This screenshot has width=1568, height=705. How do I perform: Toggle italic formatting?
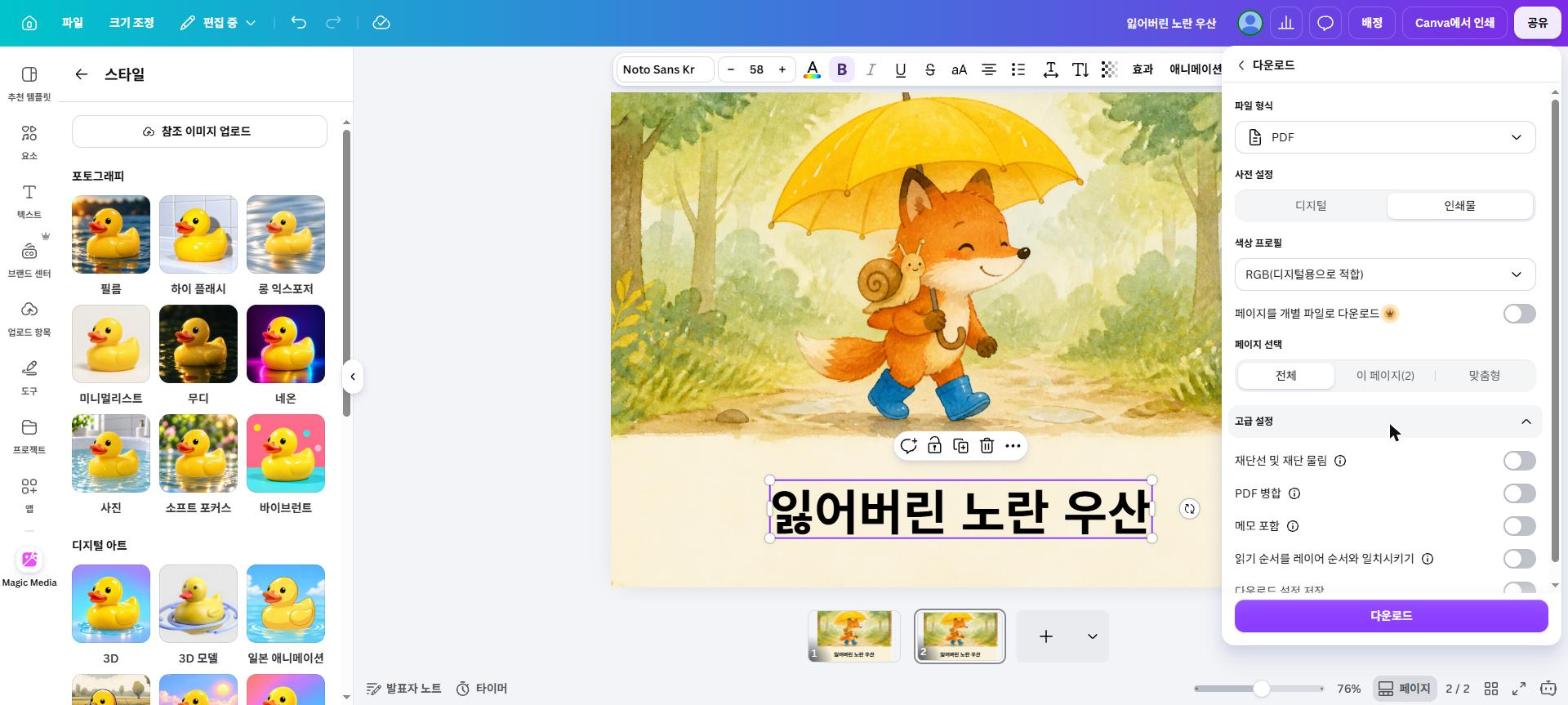point(871,69)
